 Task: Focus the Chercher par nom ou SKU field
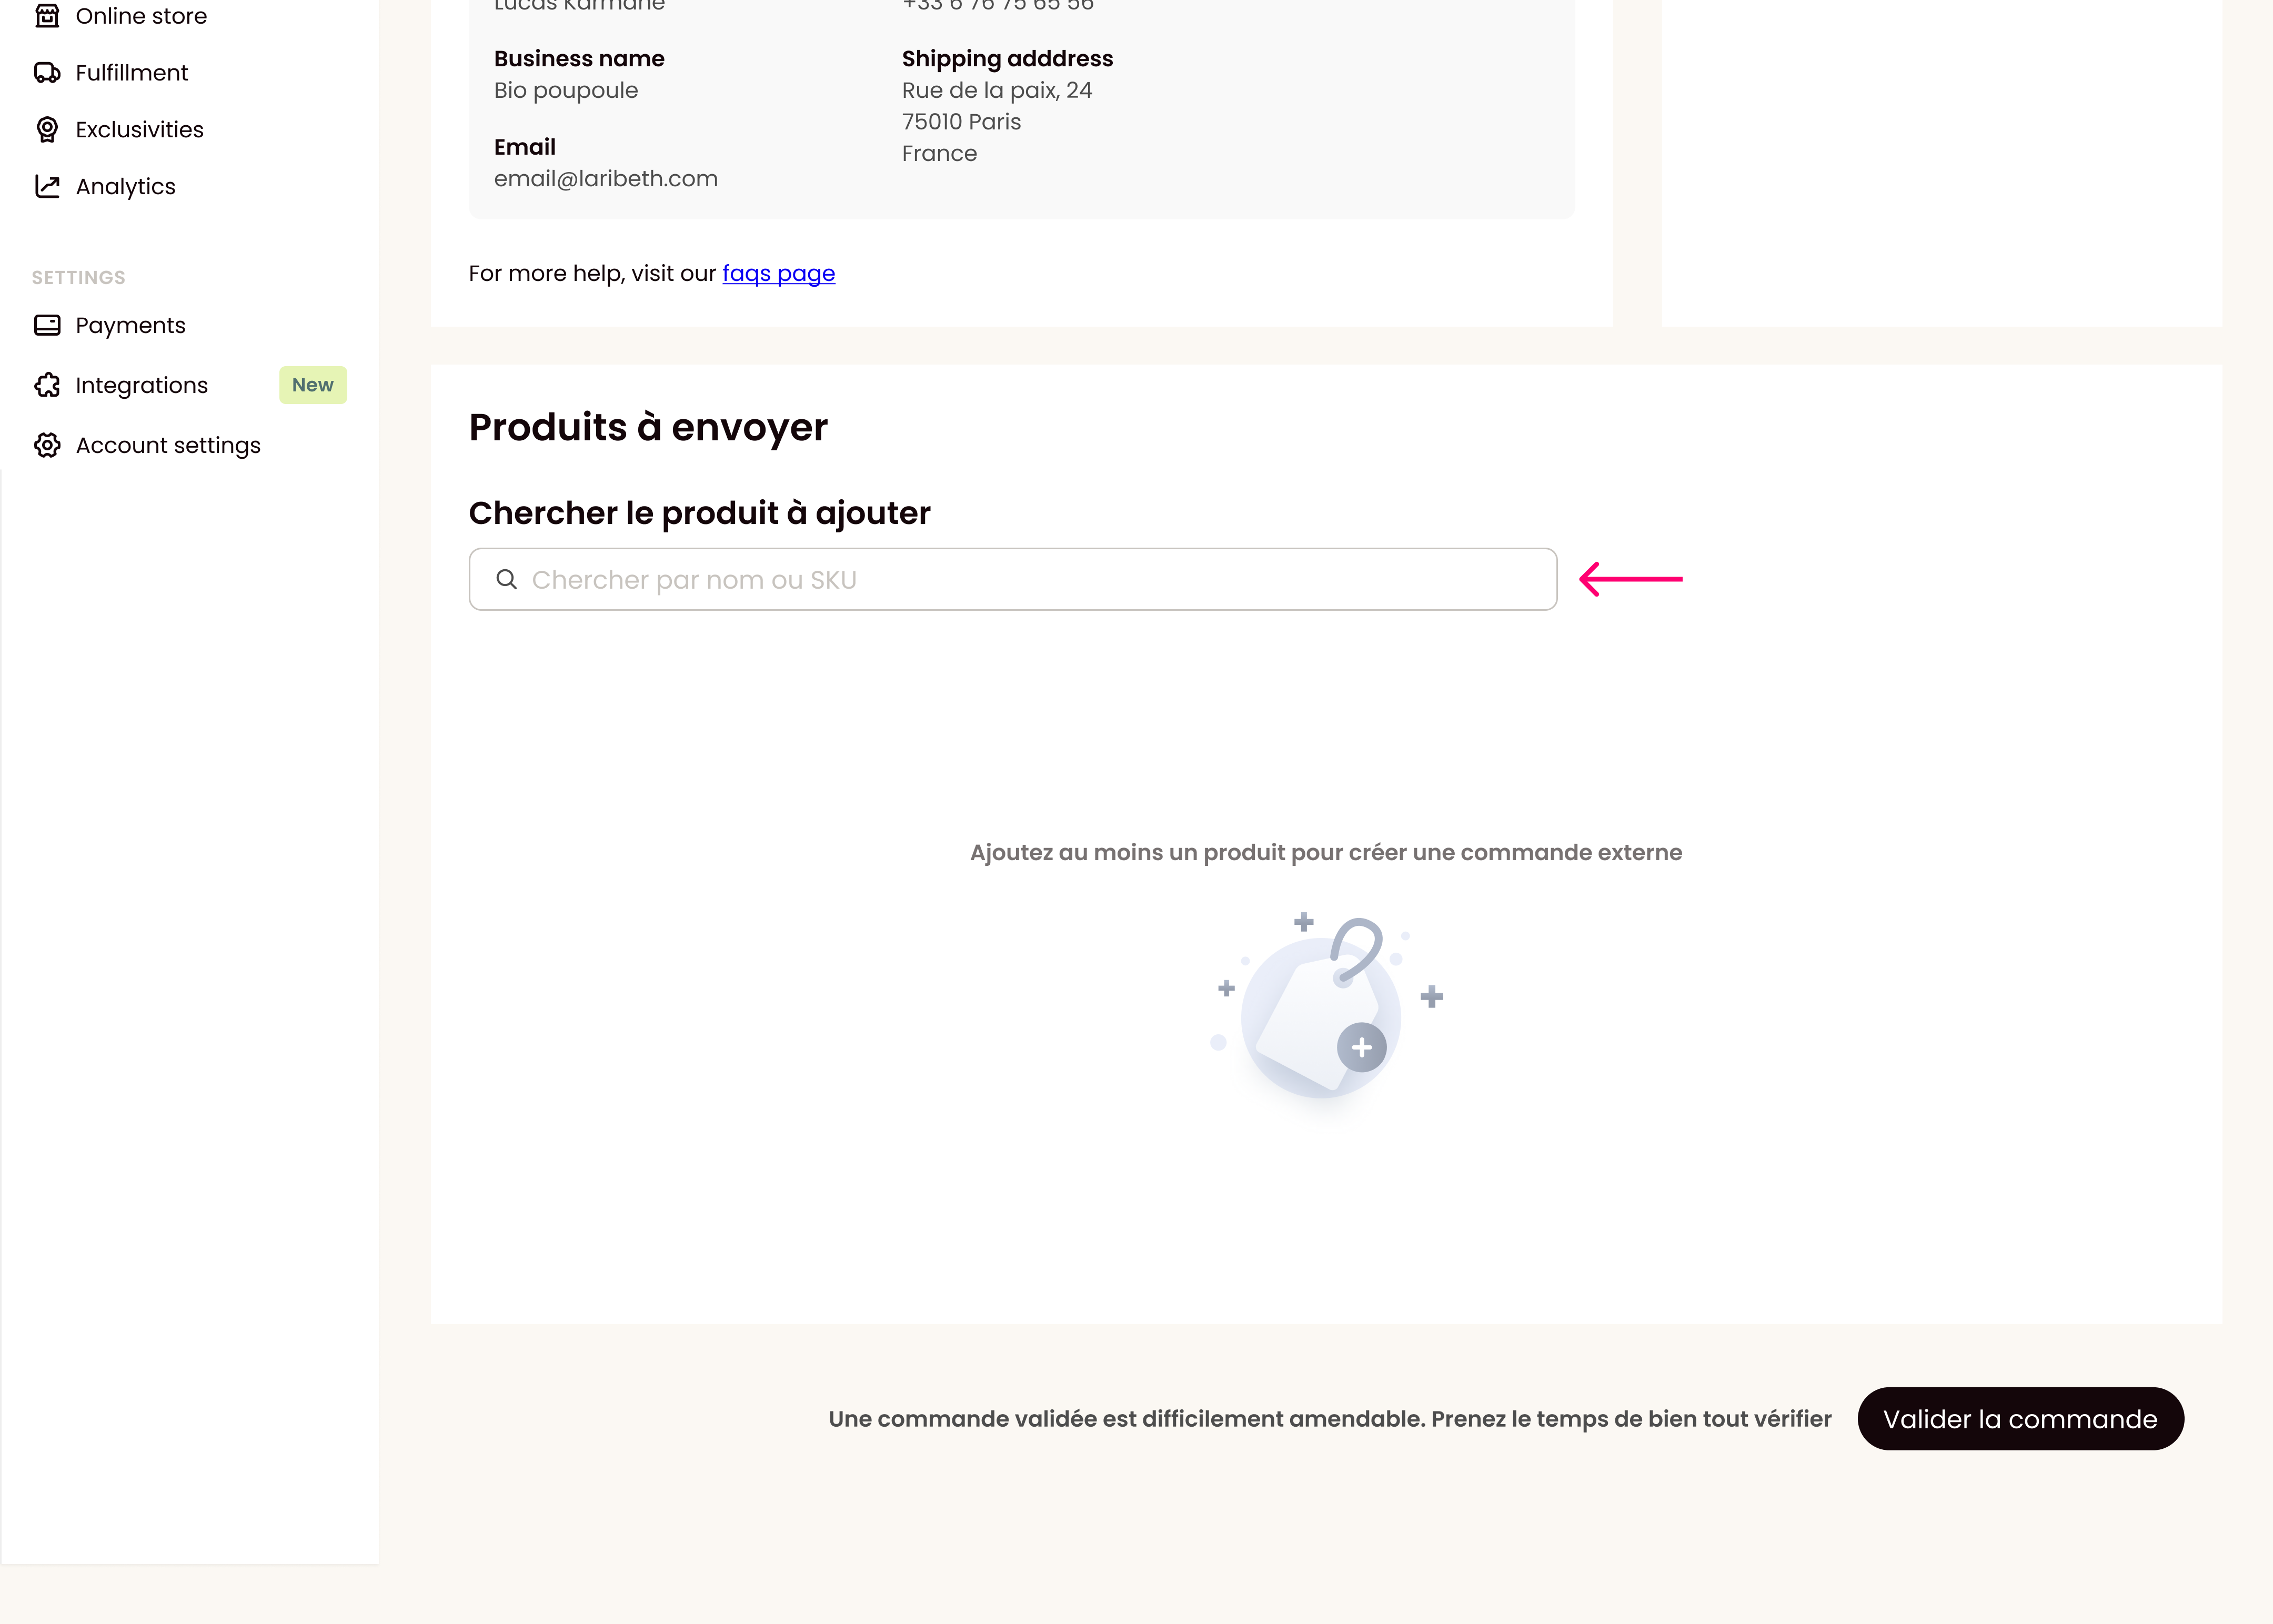(x=1012, y=579)
